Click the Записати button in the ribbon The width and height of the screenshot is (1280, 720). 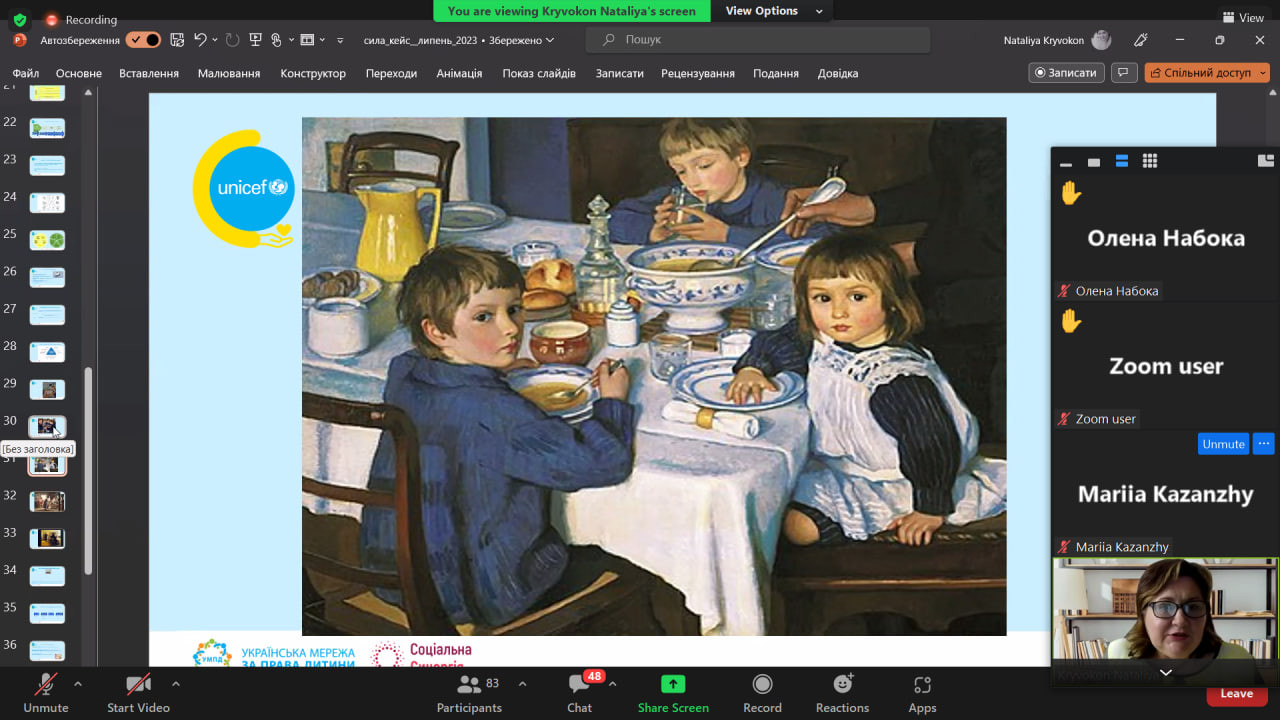1066,73
